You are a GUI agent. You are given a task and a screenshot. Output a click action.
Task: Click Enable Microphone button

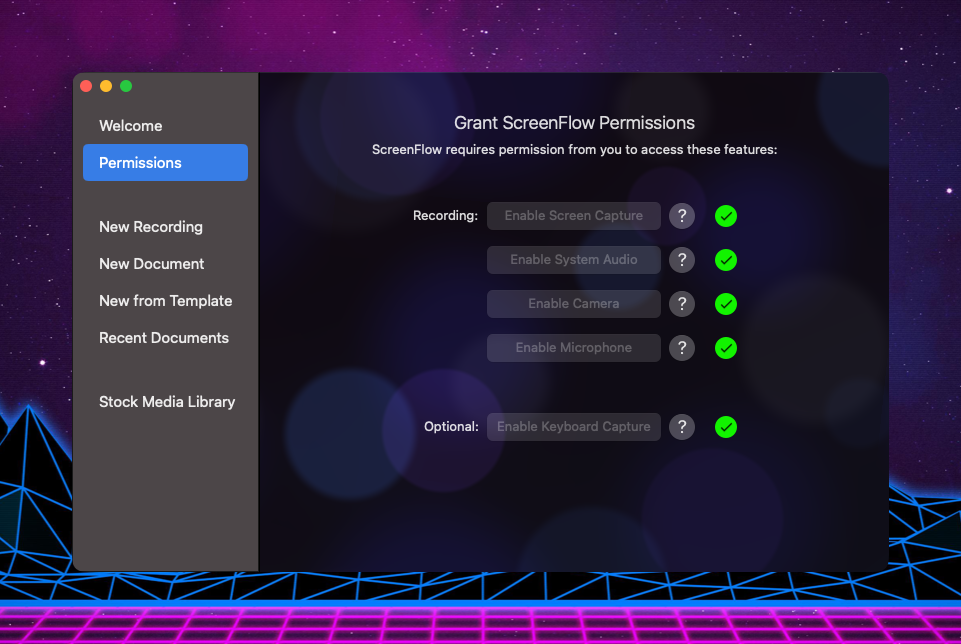coord(574,348)
